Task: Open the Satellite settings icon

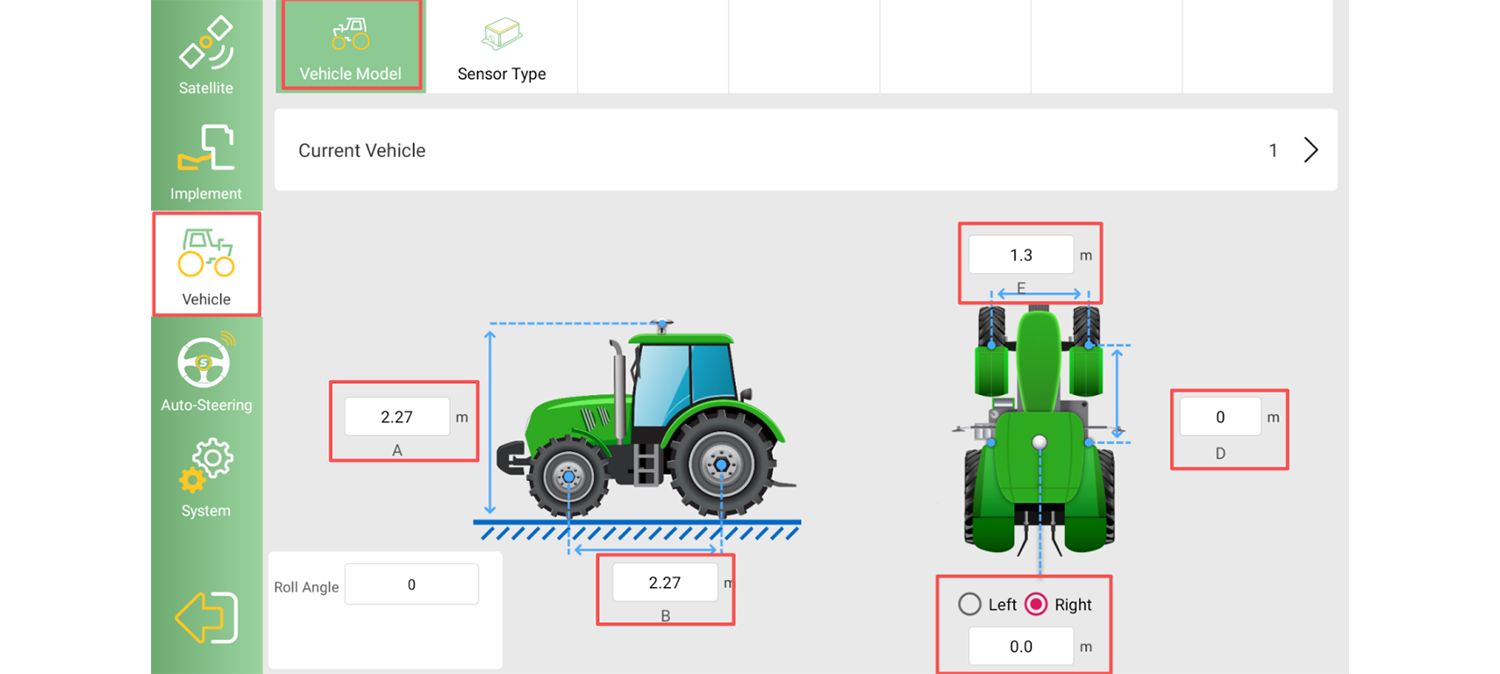Action: 206,43
